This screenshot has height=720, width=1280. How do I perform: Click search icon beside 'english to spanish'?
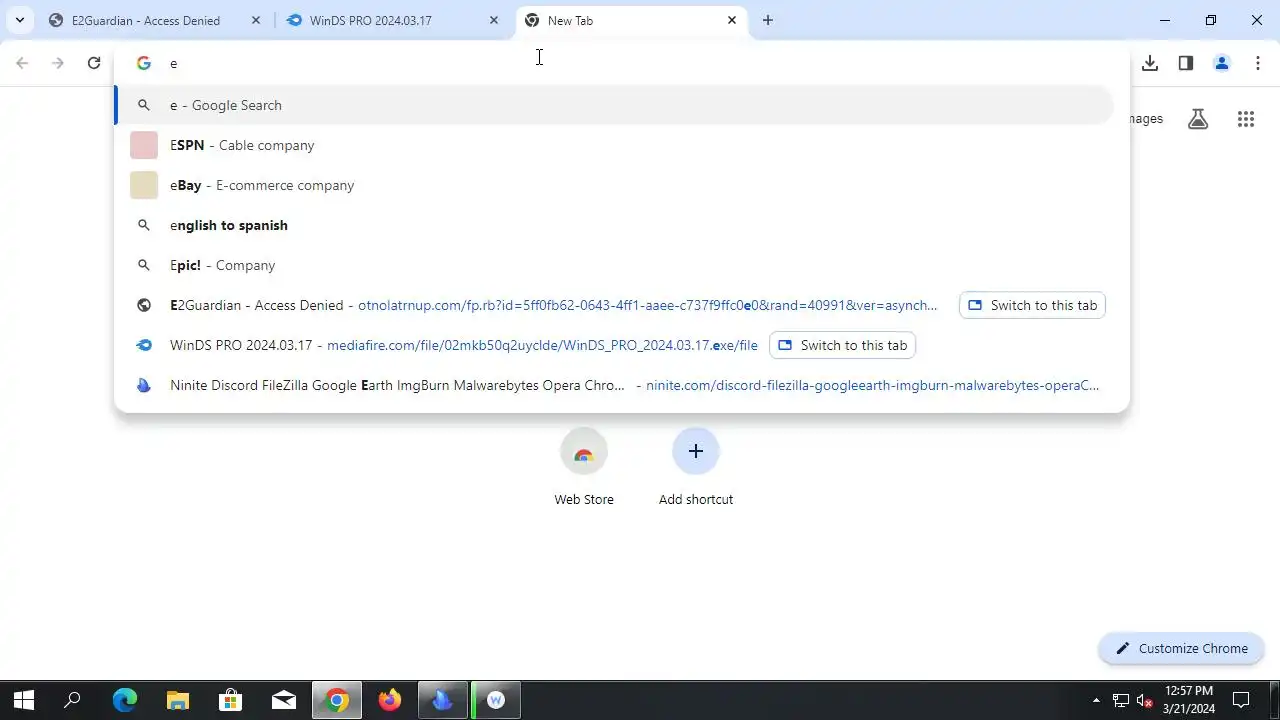coord(144,225)
